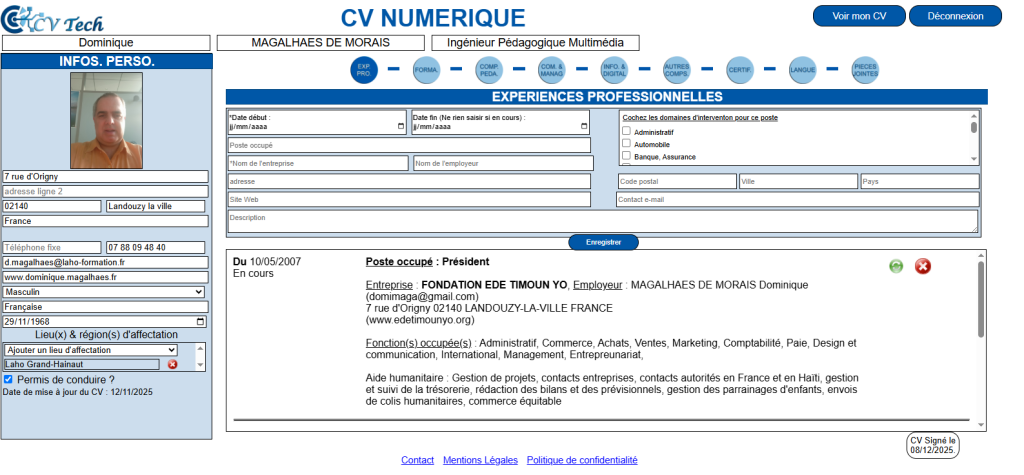Click the Code postal field in experience form
Image resolution: width=1024 pixels, height=475 pixels.
[x=677, y=182]
